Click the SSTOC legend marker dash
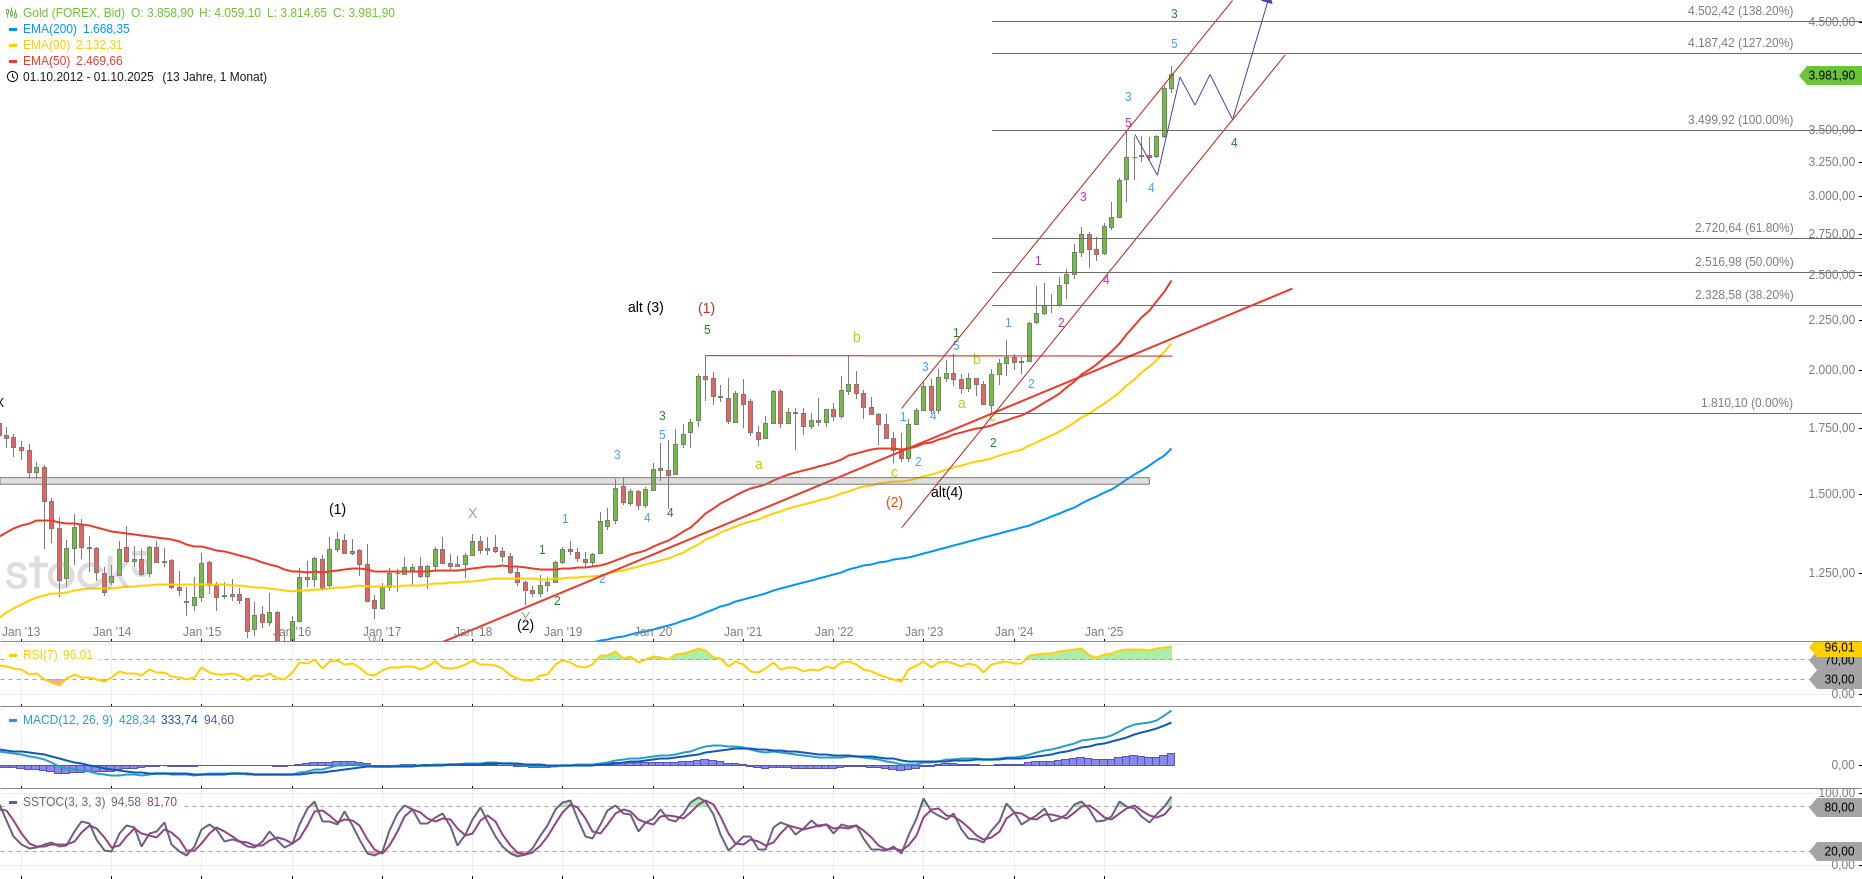 pyautogui.click(x=13, y=802)
